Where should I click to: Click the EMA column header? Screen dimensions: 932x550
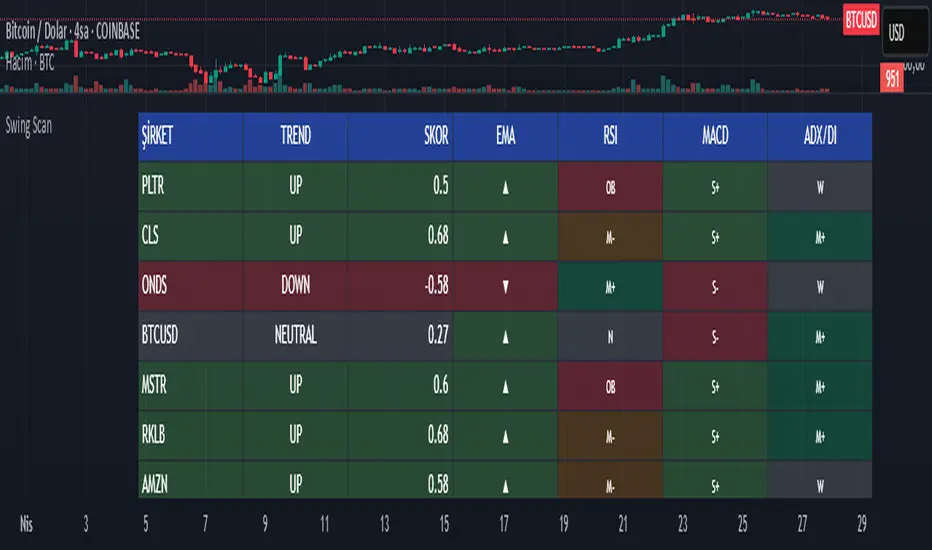click(505, 136)
